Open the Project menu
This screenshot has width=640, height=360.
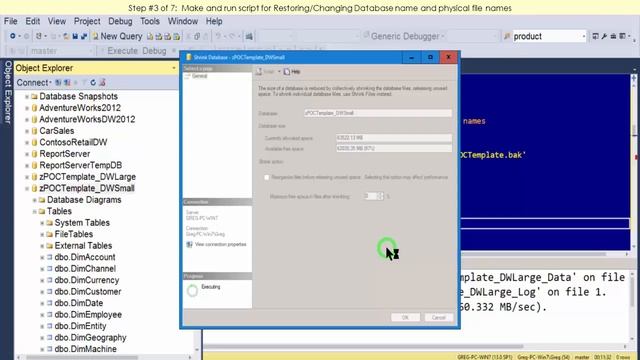(87, 21)
